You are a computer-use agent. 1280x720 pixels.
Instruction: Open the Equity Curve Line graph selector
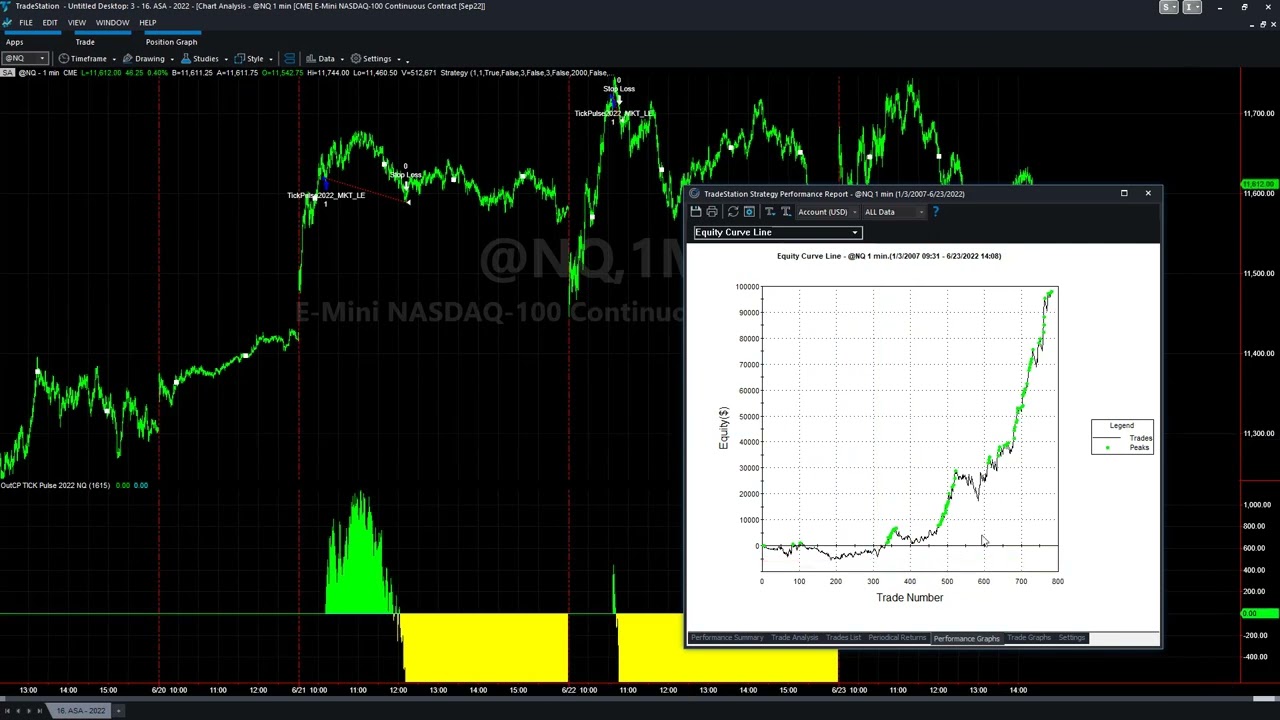(x=777, y=232)
